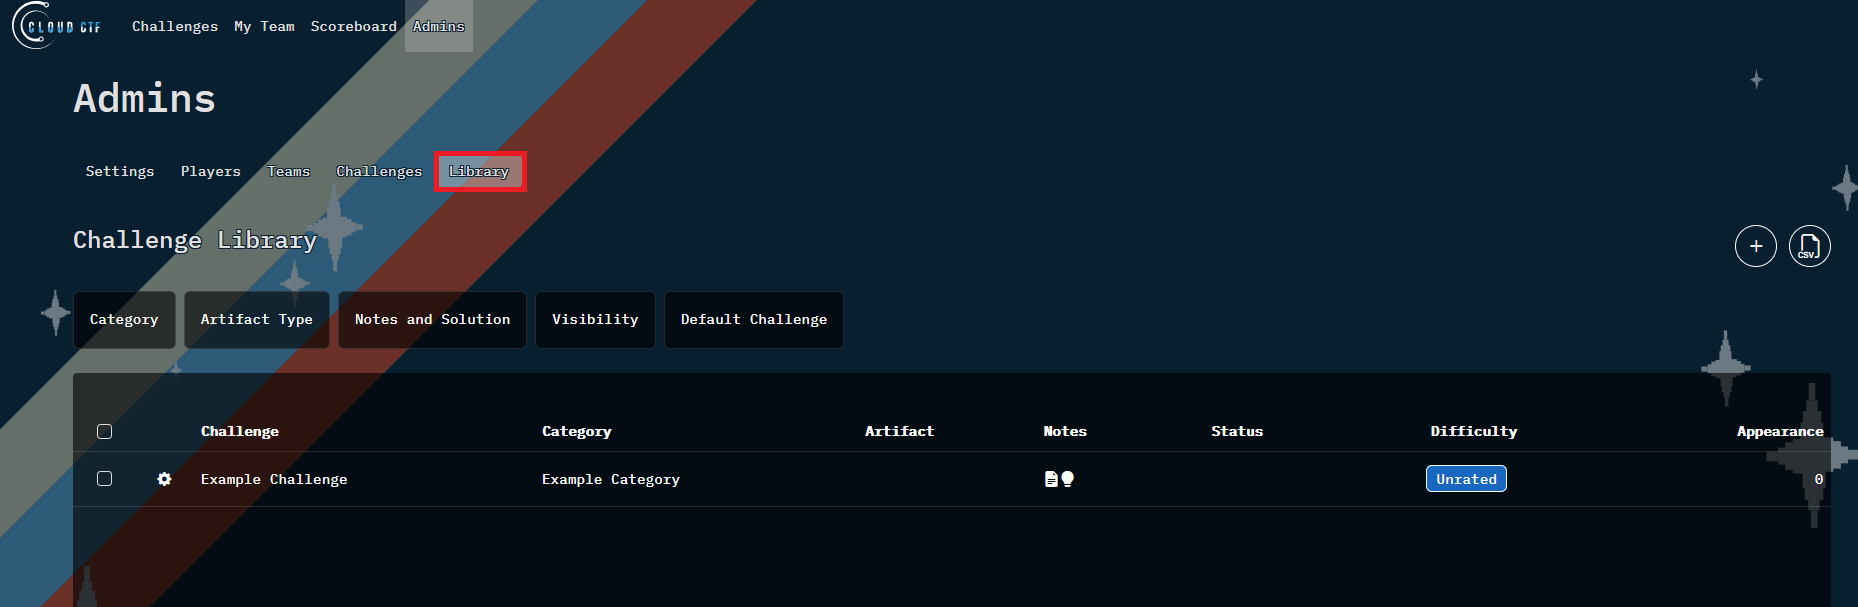Click the Challenge Library heading
Viewport: 1858px width, 607px height.
(195, 240)
